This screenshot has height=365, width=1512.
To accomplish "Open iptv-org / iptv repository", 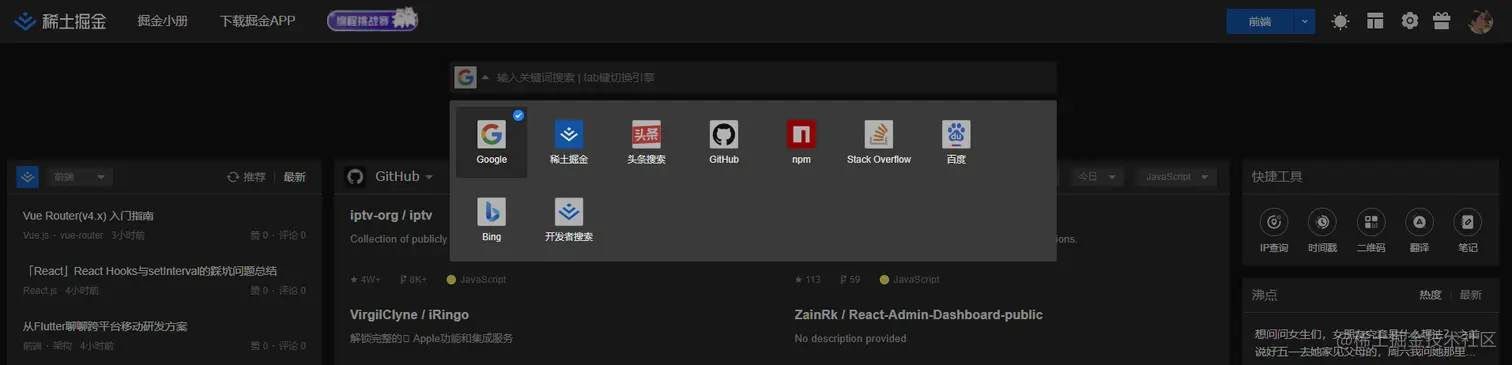I will coord(391,215).
